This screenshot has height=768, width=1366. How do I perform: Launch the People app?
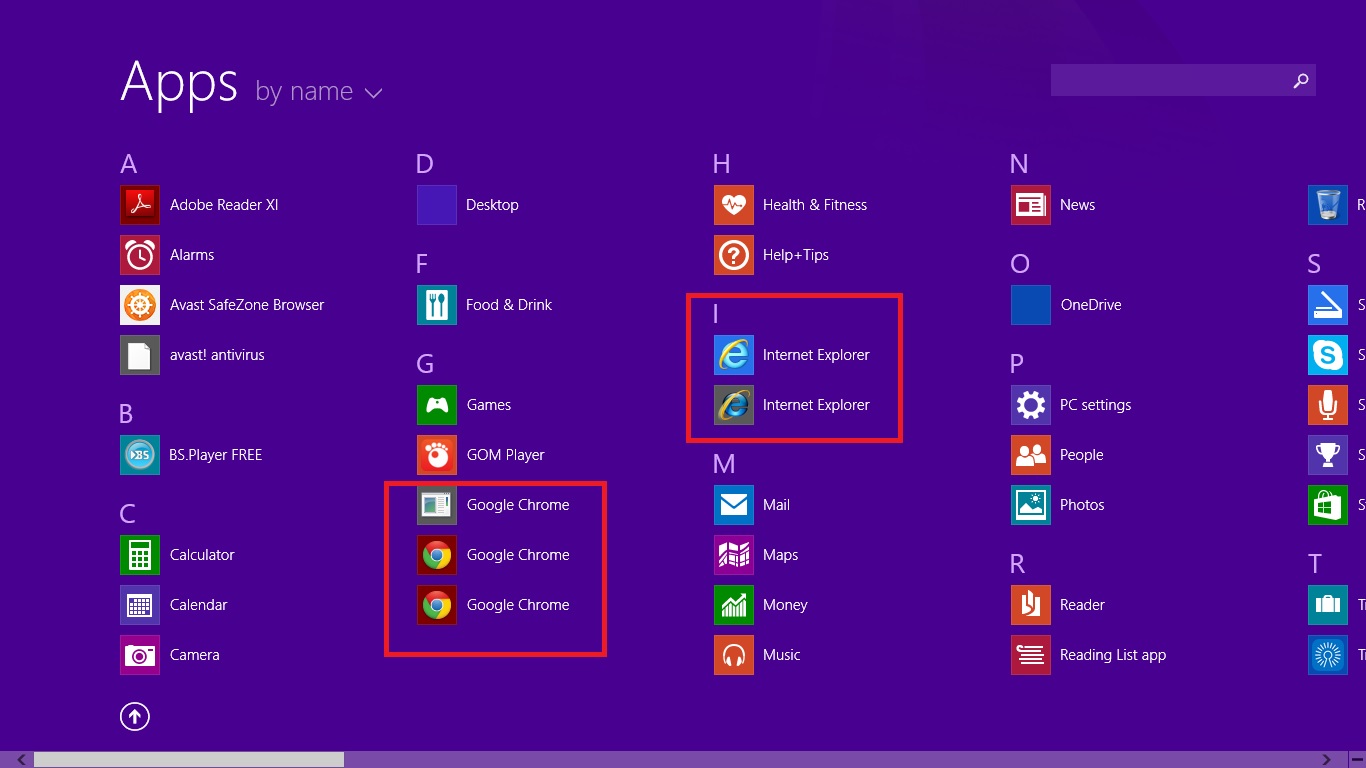tap(1057, 455)
